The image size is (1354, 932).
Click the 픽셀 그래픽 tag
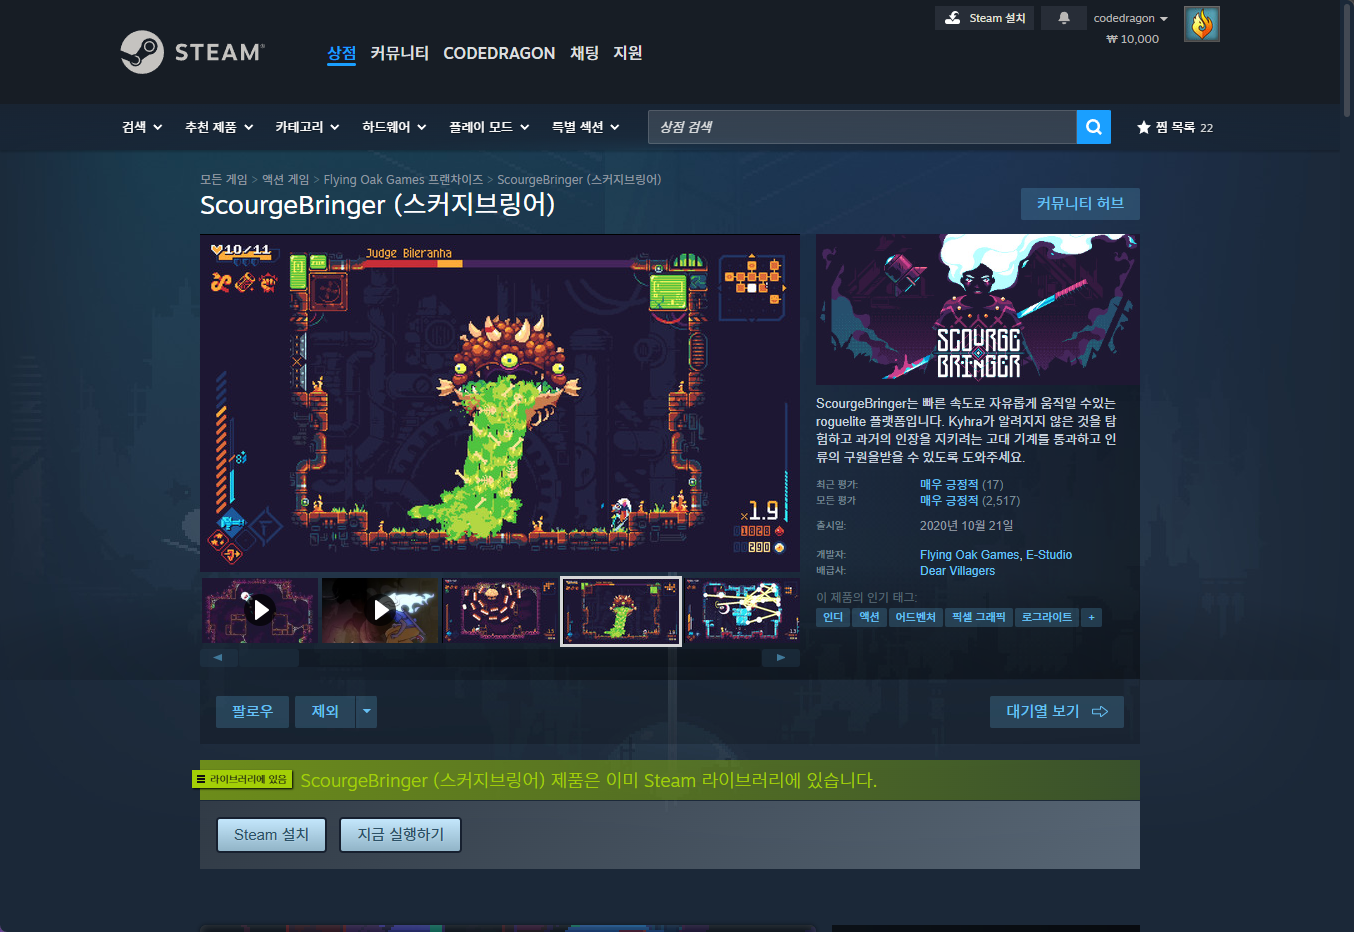pyautogui.click(x=979, y=617)
